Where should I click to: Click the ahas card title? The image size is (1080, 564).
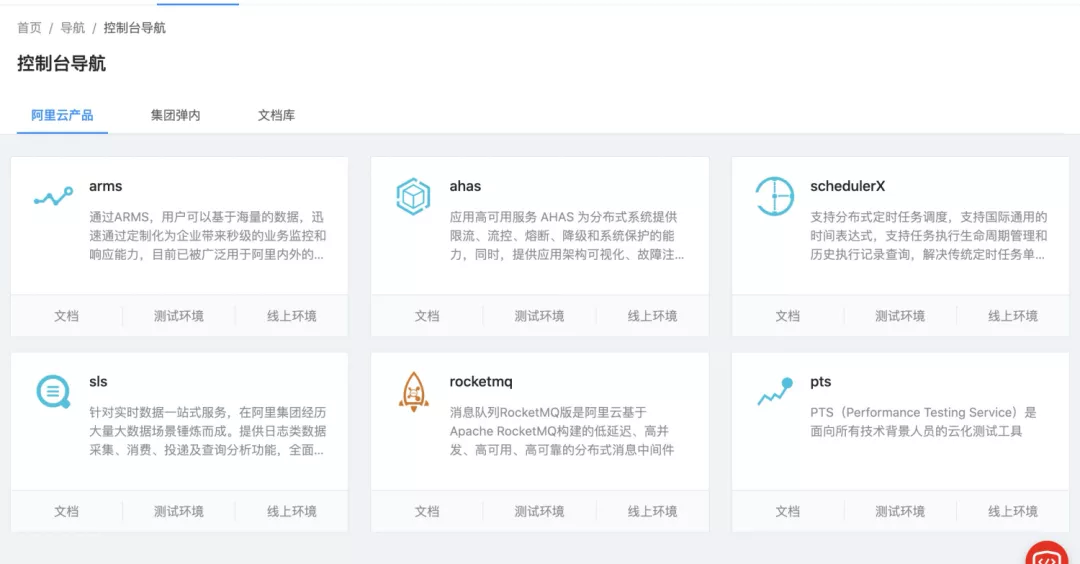point(465,186)
